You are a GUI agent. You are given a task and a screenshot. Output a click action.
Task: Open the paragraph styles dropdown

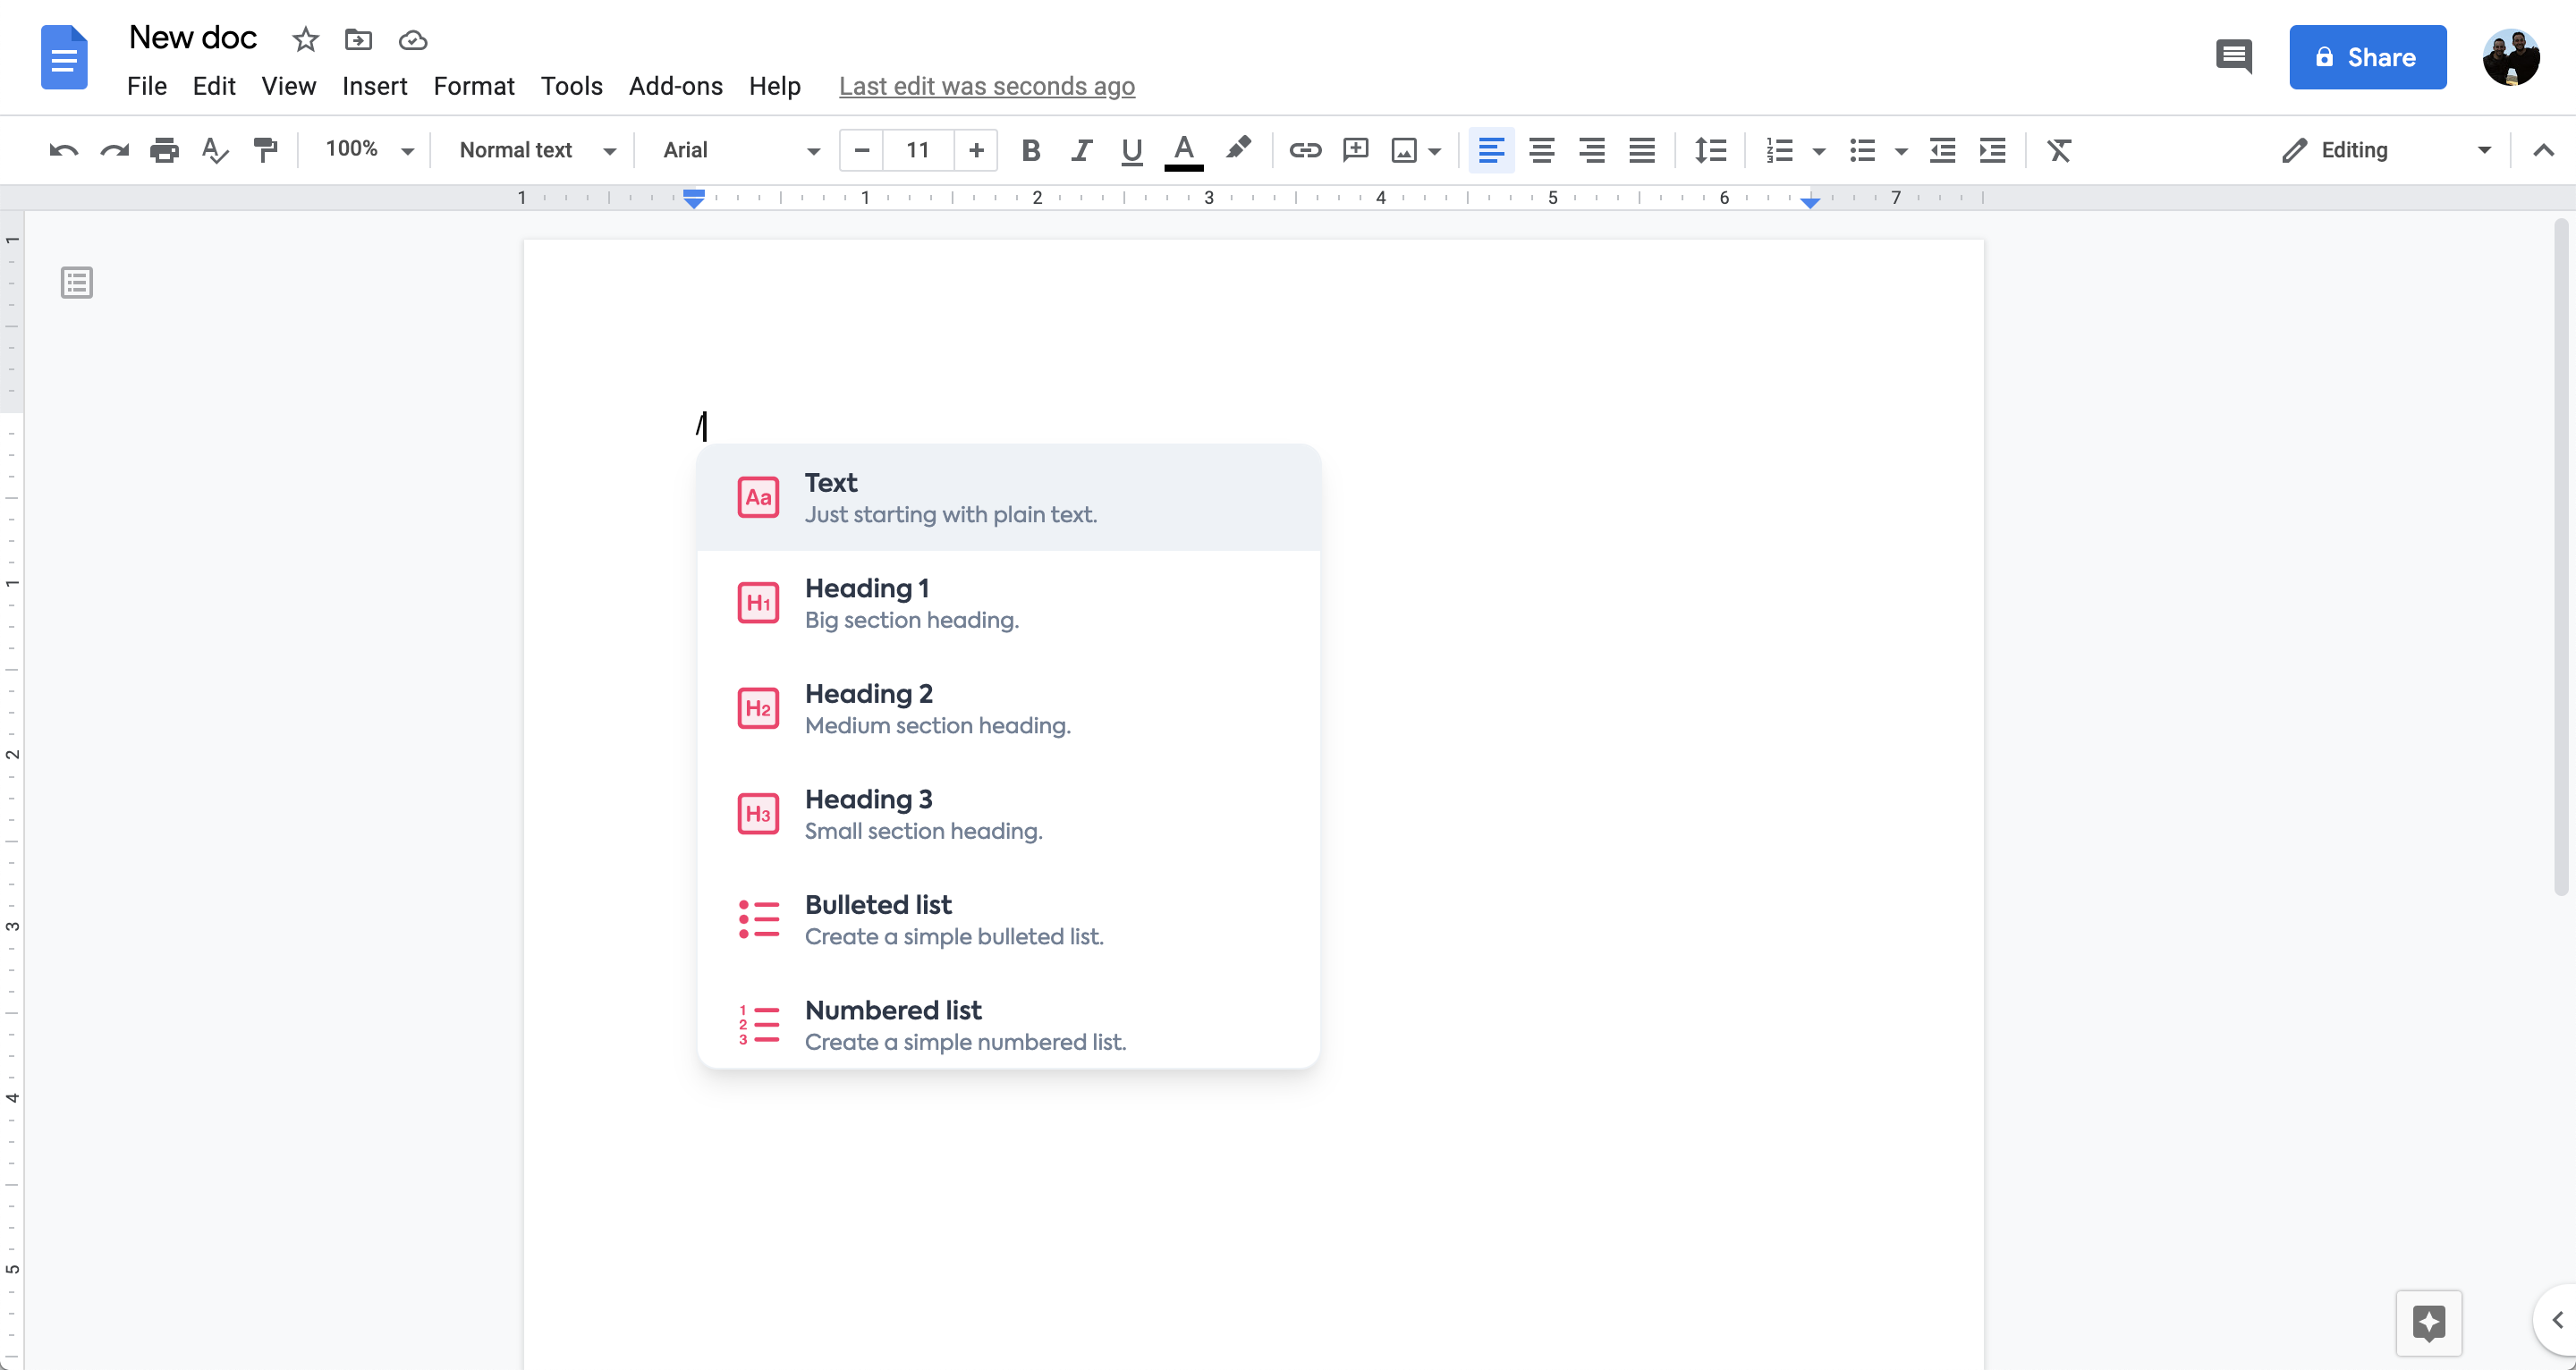(535, 150)
